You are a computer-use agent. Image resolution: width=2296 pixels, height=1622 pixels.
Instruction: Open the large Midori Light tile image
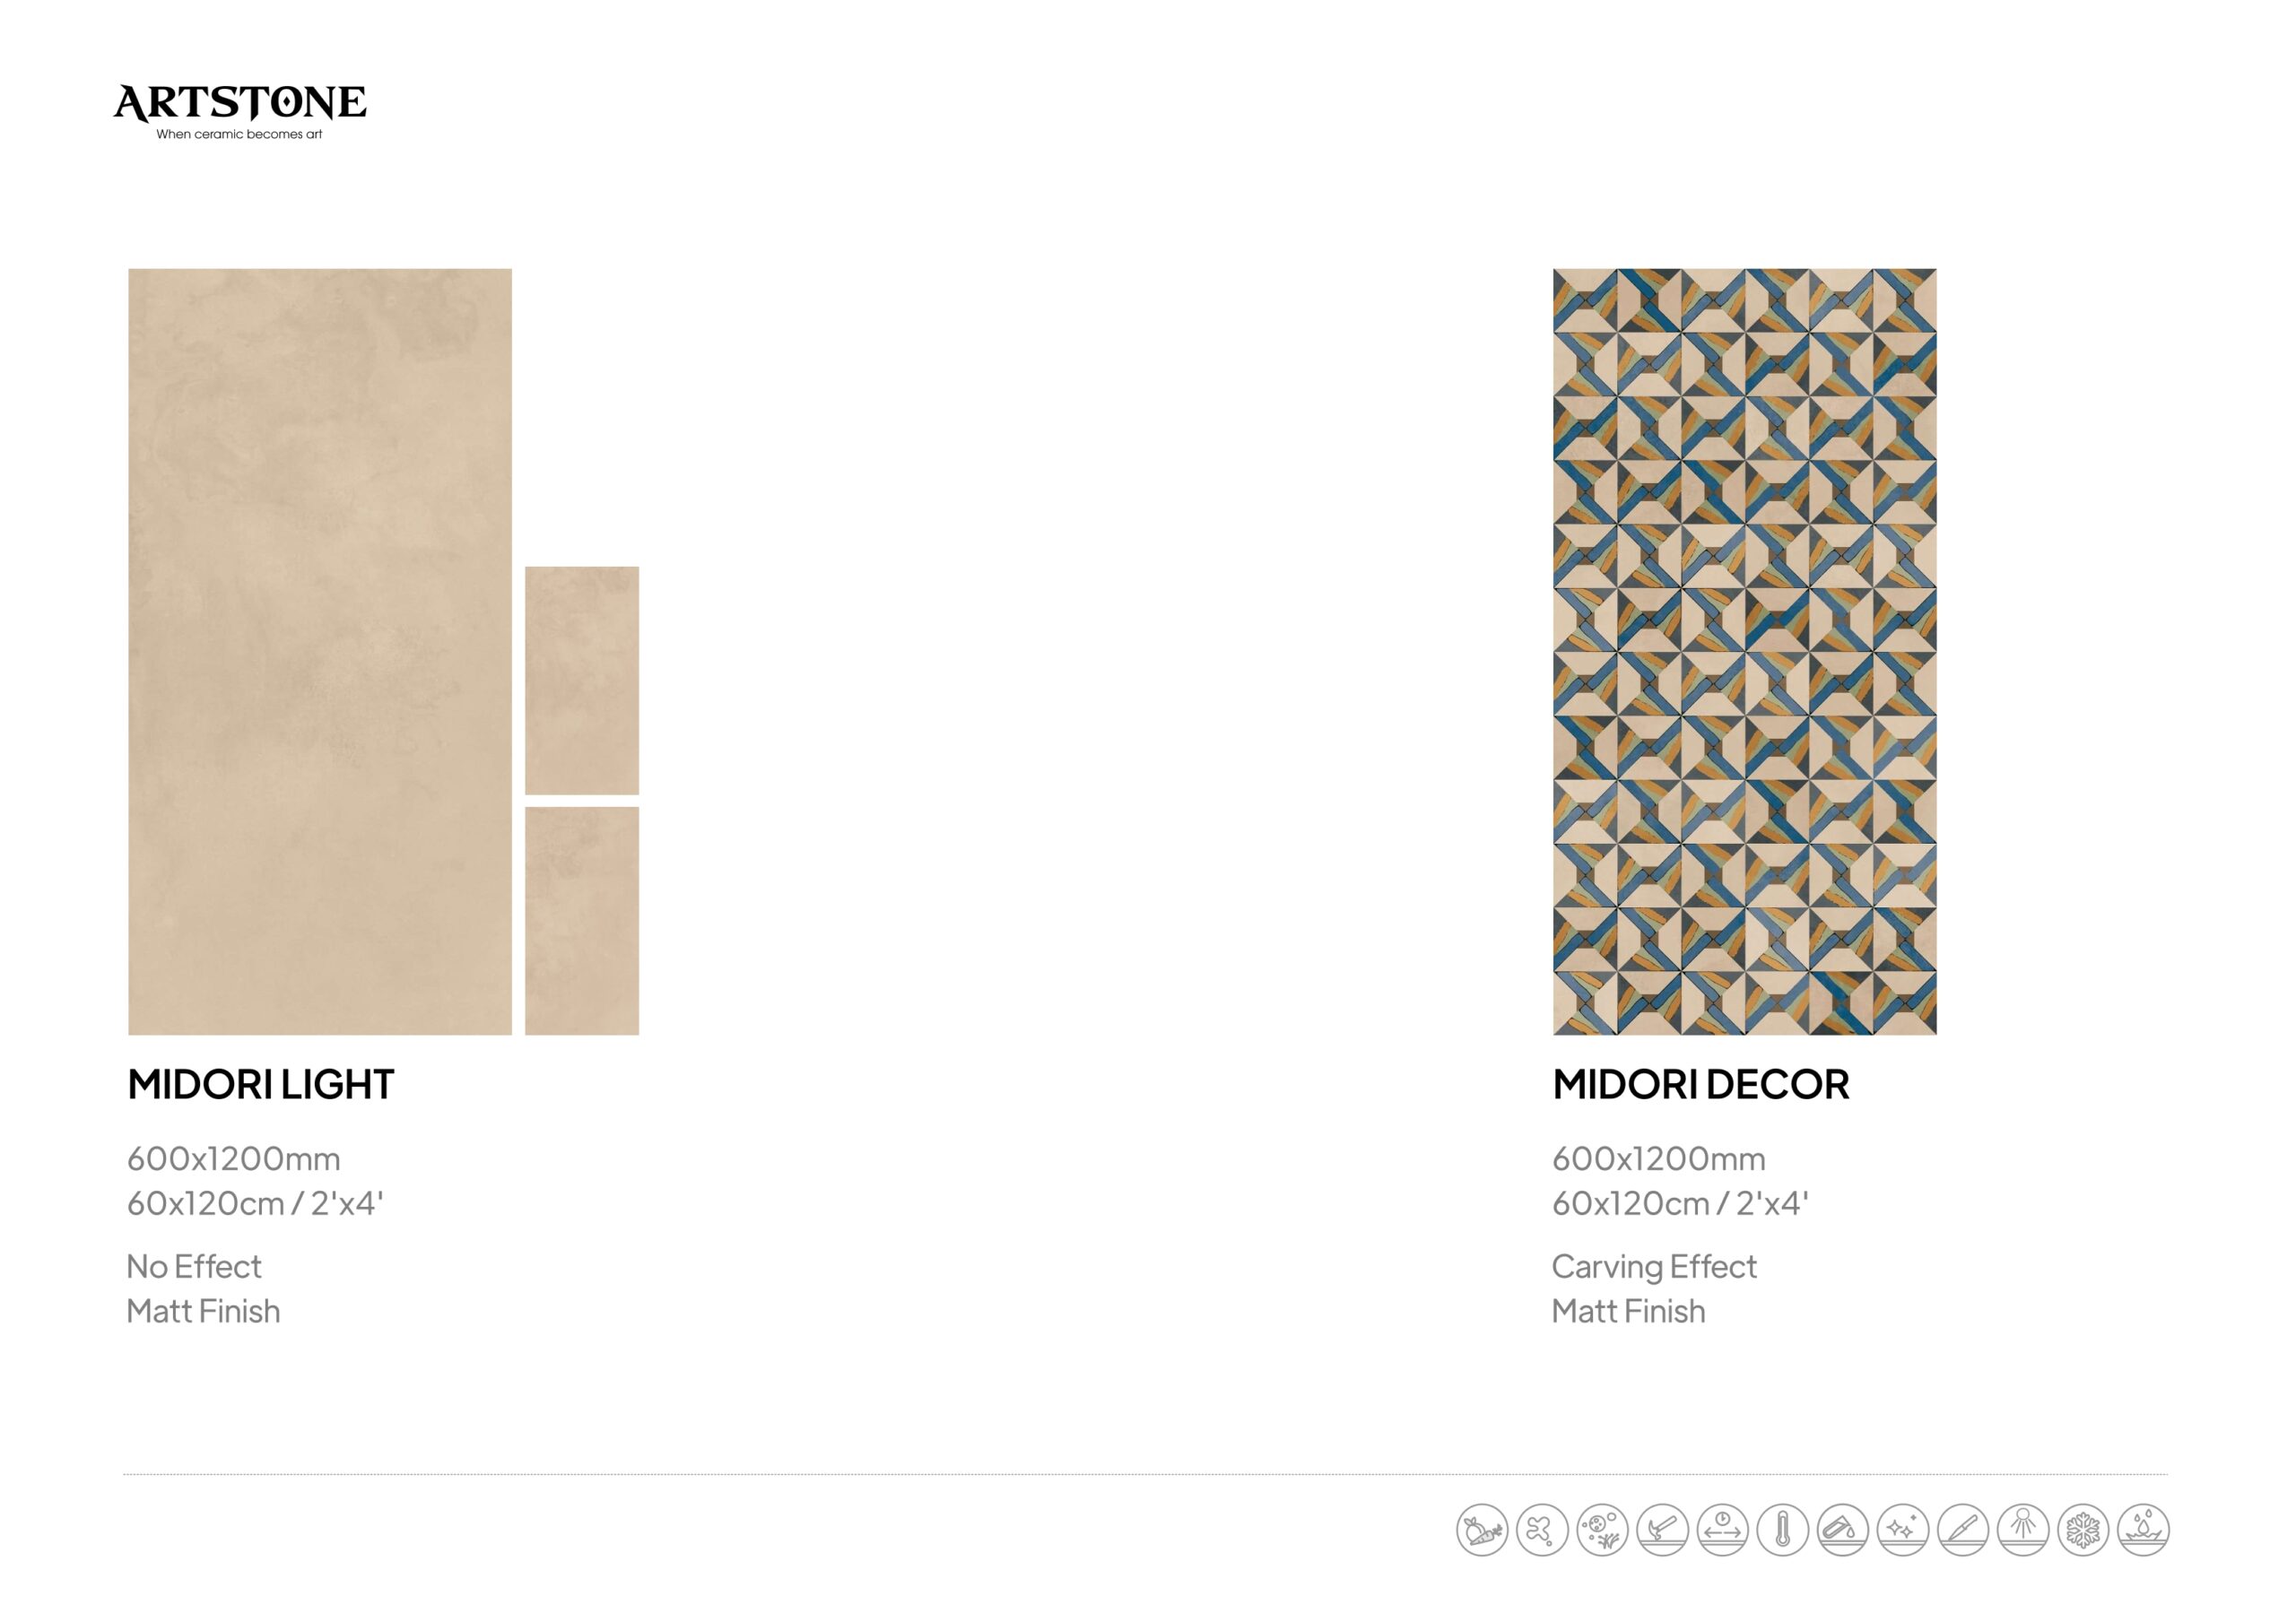(320, 651)
